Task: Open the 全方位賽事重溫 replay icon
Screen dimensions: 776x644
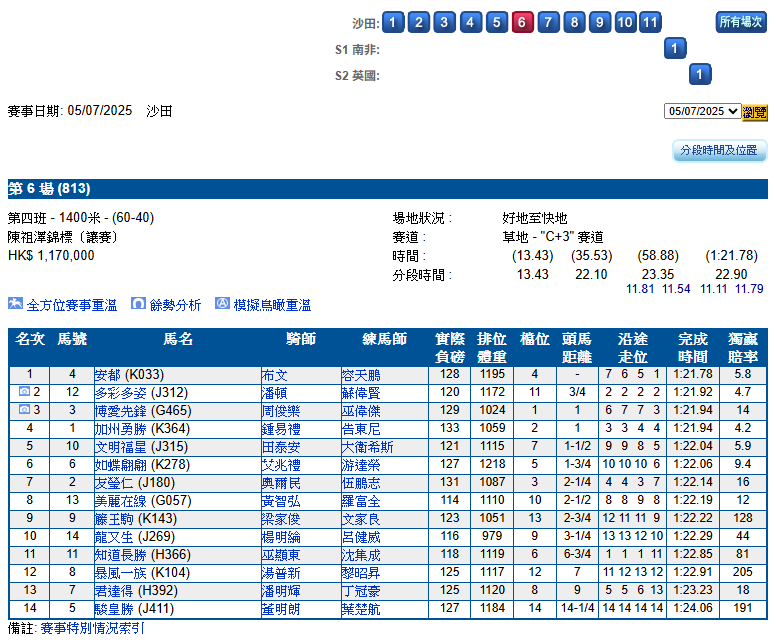Action: tap(15, 303)
